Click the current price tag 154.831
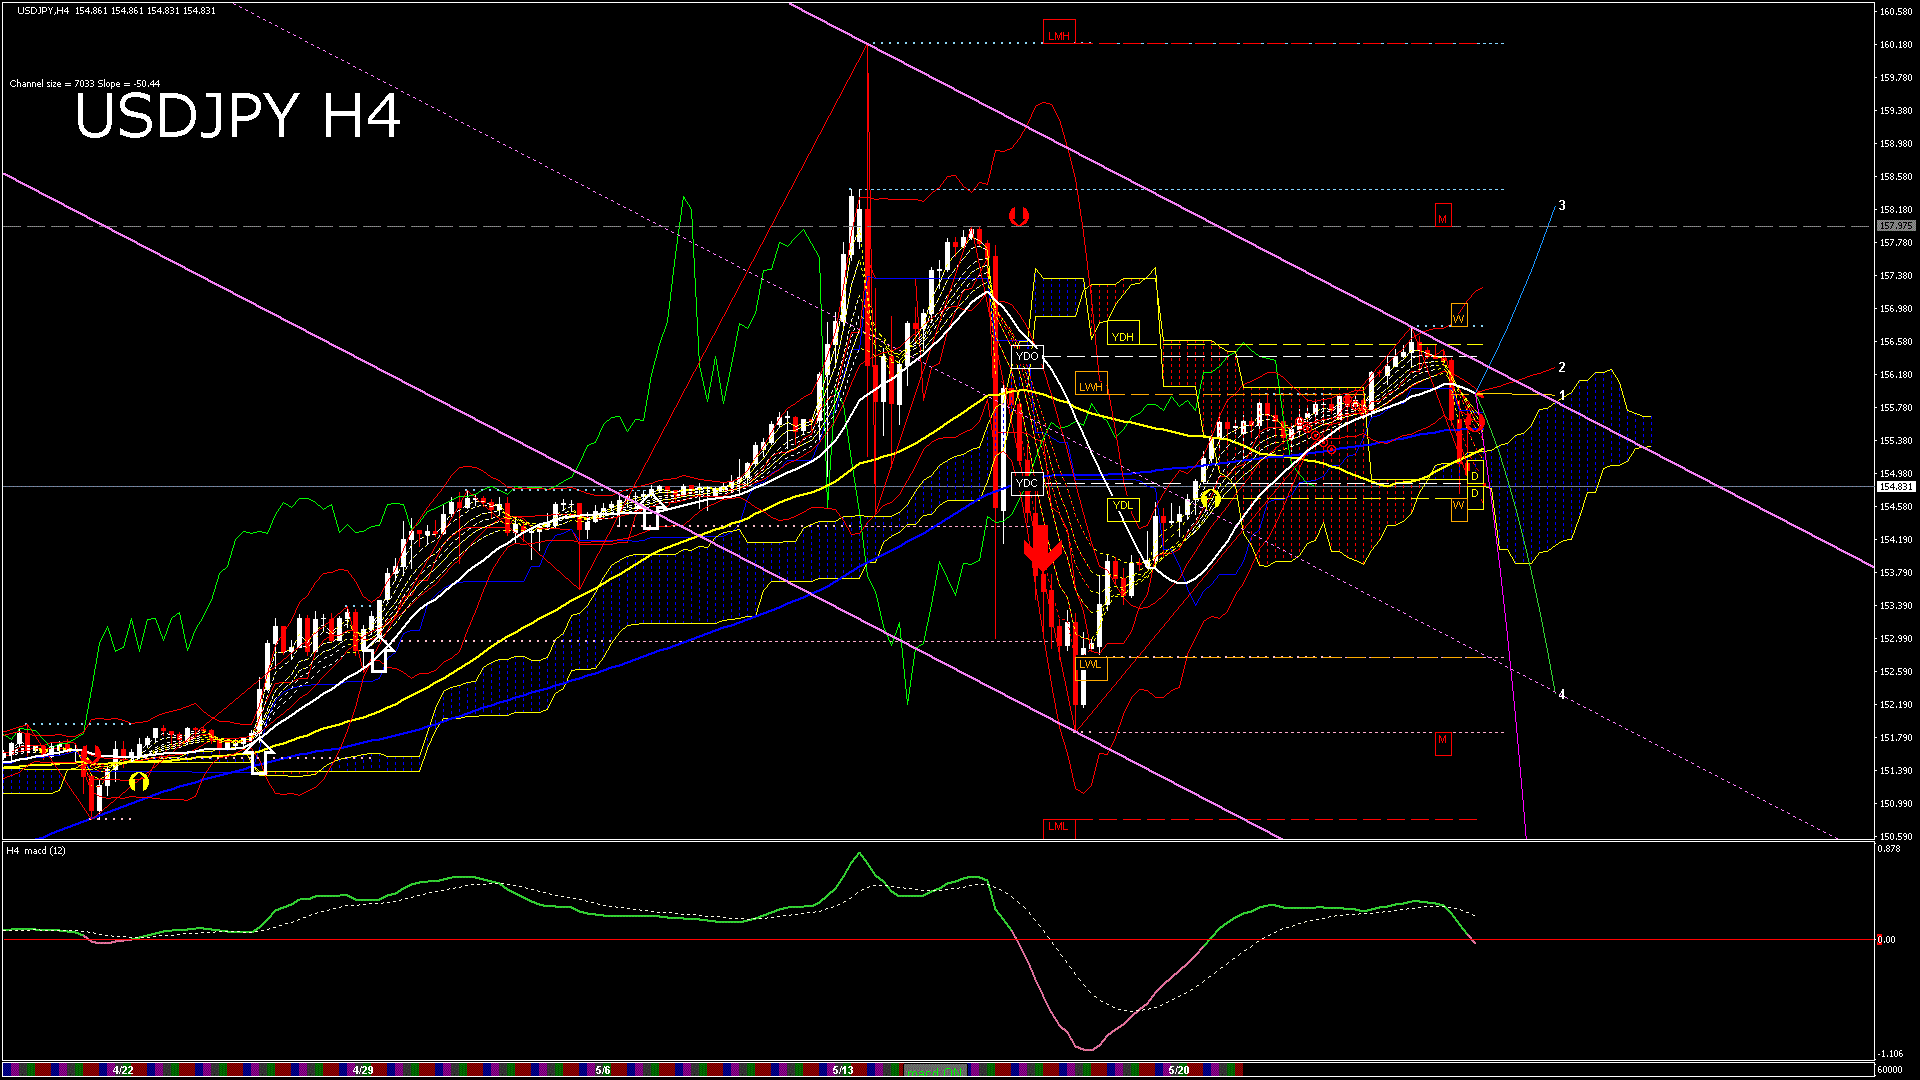This screenshot has height=1080, width=1920. click(1895, 487)
